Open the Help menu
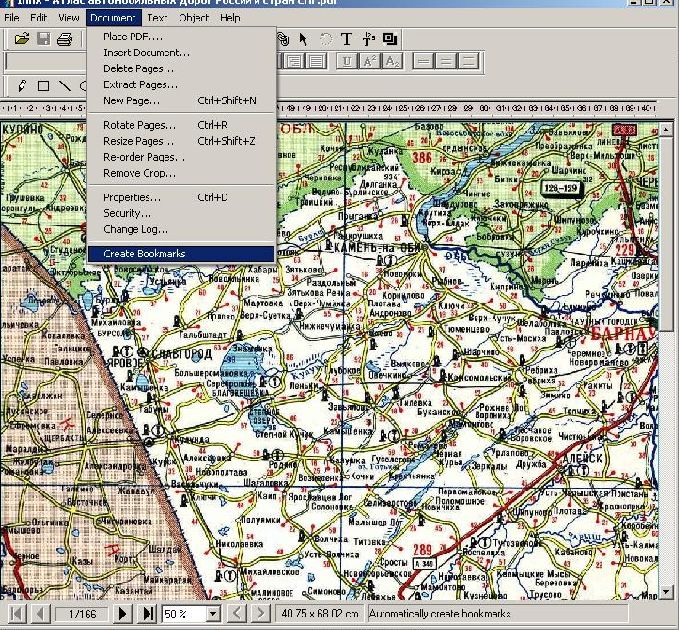 click(230, 18)
